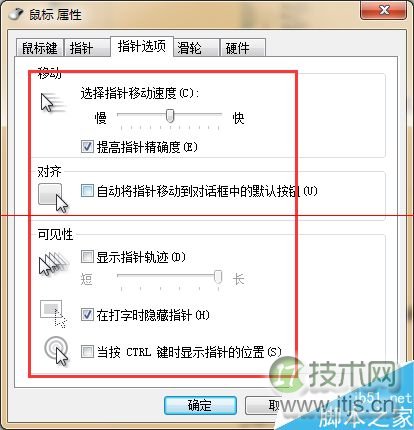414x430 pixels.
Task: Enable 显示指针轨迹 checkbox
Action: pos(87,257)
